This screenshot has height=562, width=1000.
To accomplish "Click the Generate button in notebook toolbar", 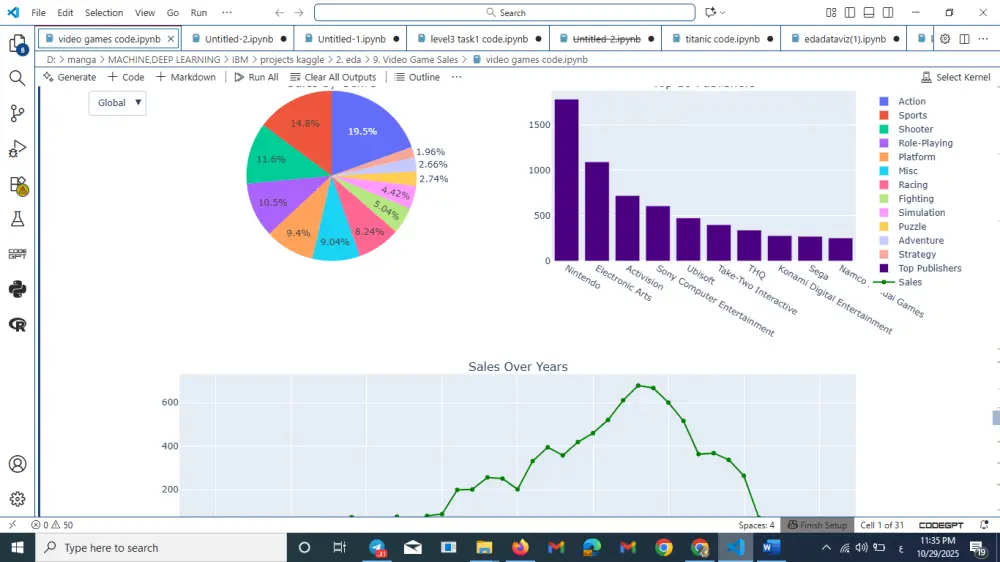I will 70,77.
